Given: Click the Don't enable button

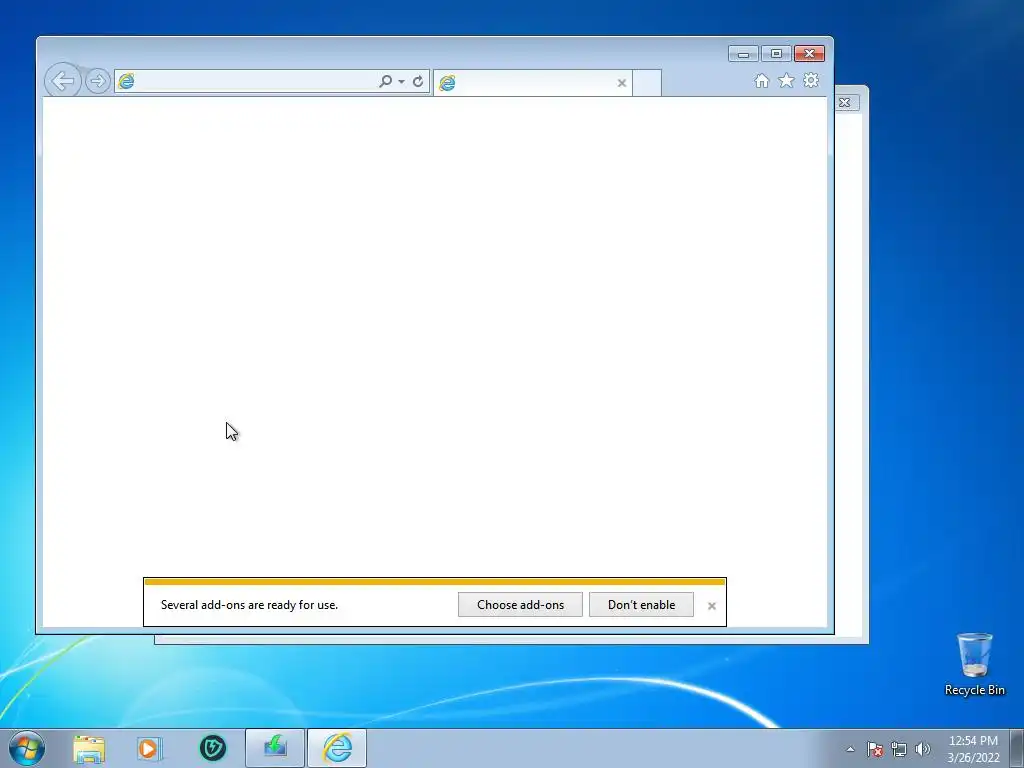Looking at the screenshot, I should point(641,605).
